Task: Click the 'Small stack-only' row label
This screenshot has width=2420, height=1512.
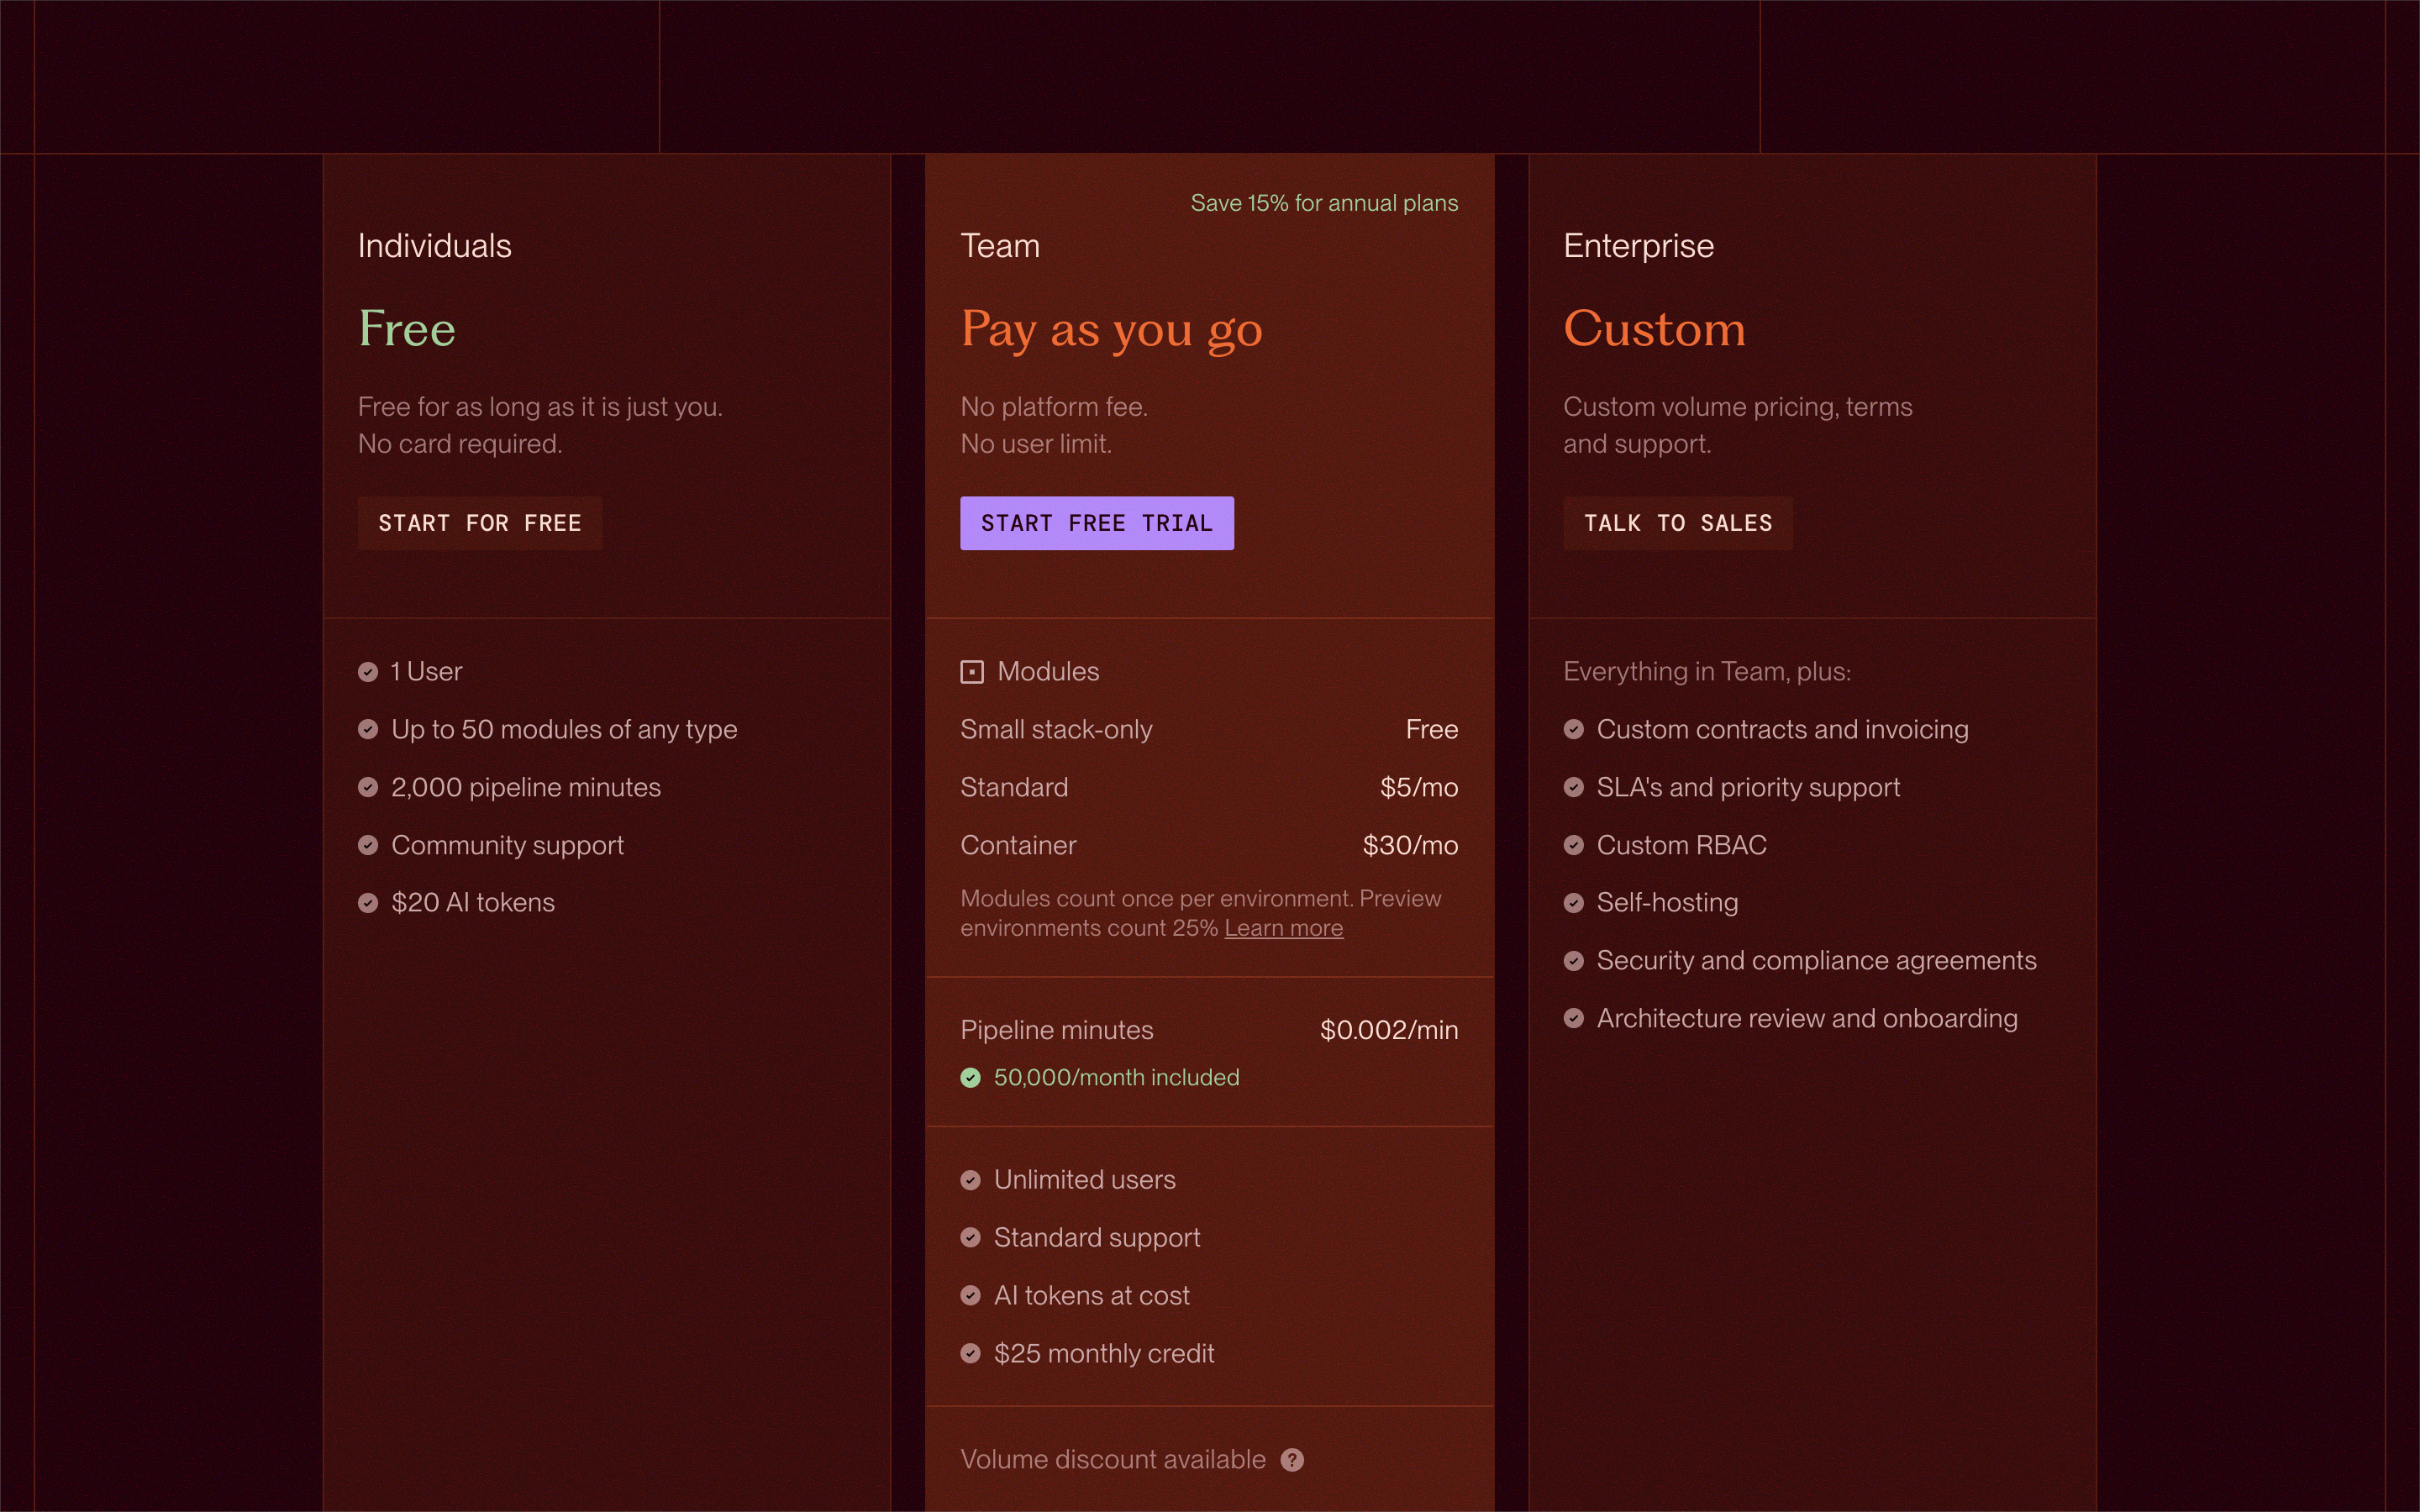Action: (x=1056, y=730)
